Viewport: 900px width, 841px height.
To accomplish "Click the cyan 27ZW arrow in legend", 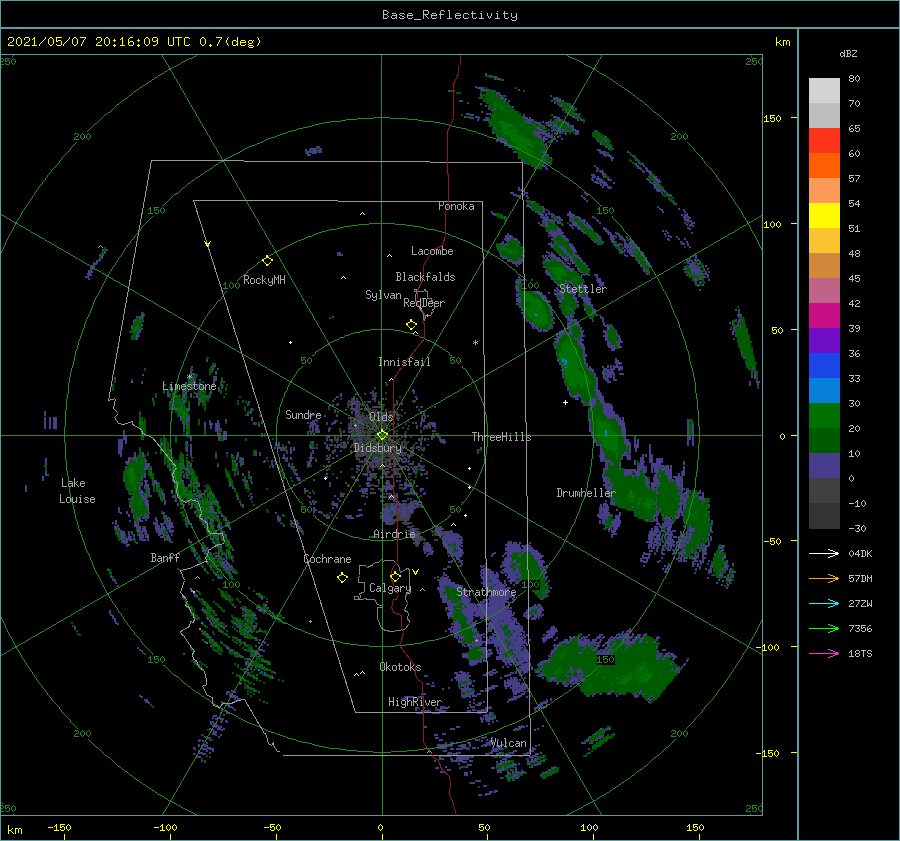I will click(824, 604).
